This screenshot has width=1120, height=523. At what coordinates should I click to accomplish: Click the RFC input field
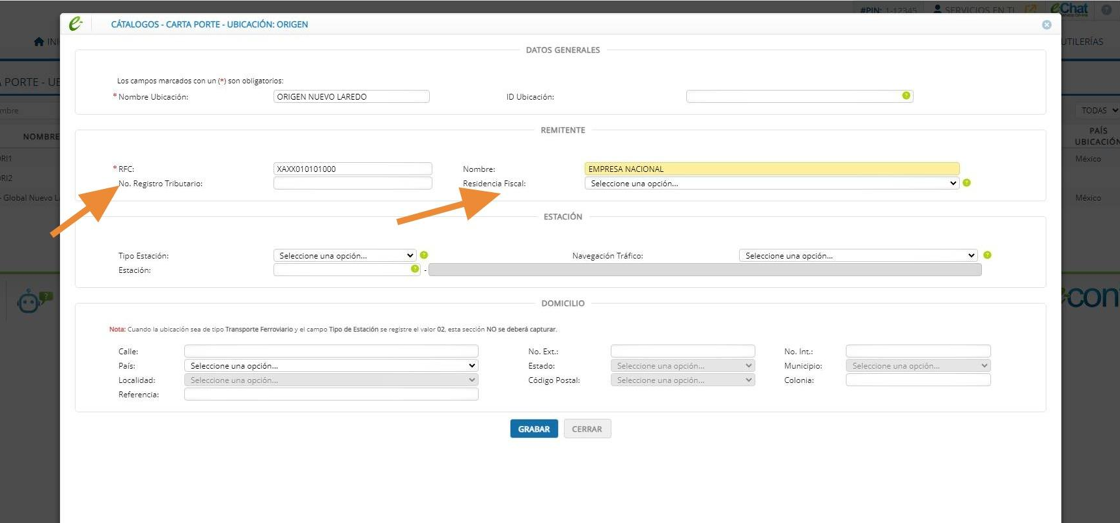(353, 169)
